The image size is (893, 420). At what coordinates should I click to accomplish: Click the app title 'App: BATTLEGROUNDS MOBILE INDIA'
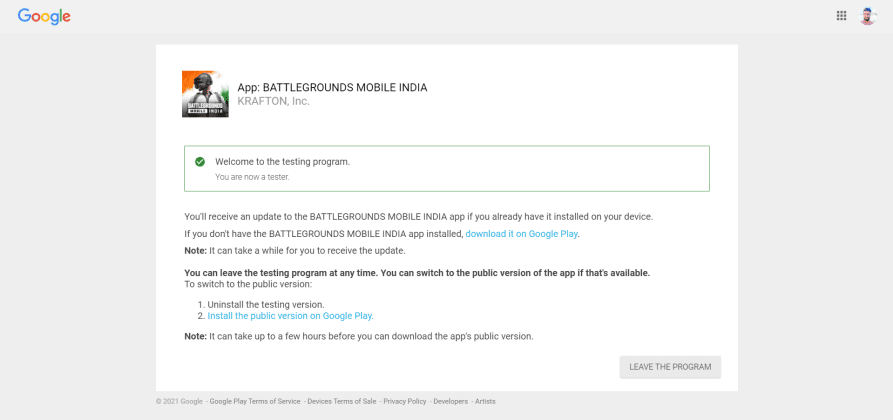click(332, 88)
